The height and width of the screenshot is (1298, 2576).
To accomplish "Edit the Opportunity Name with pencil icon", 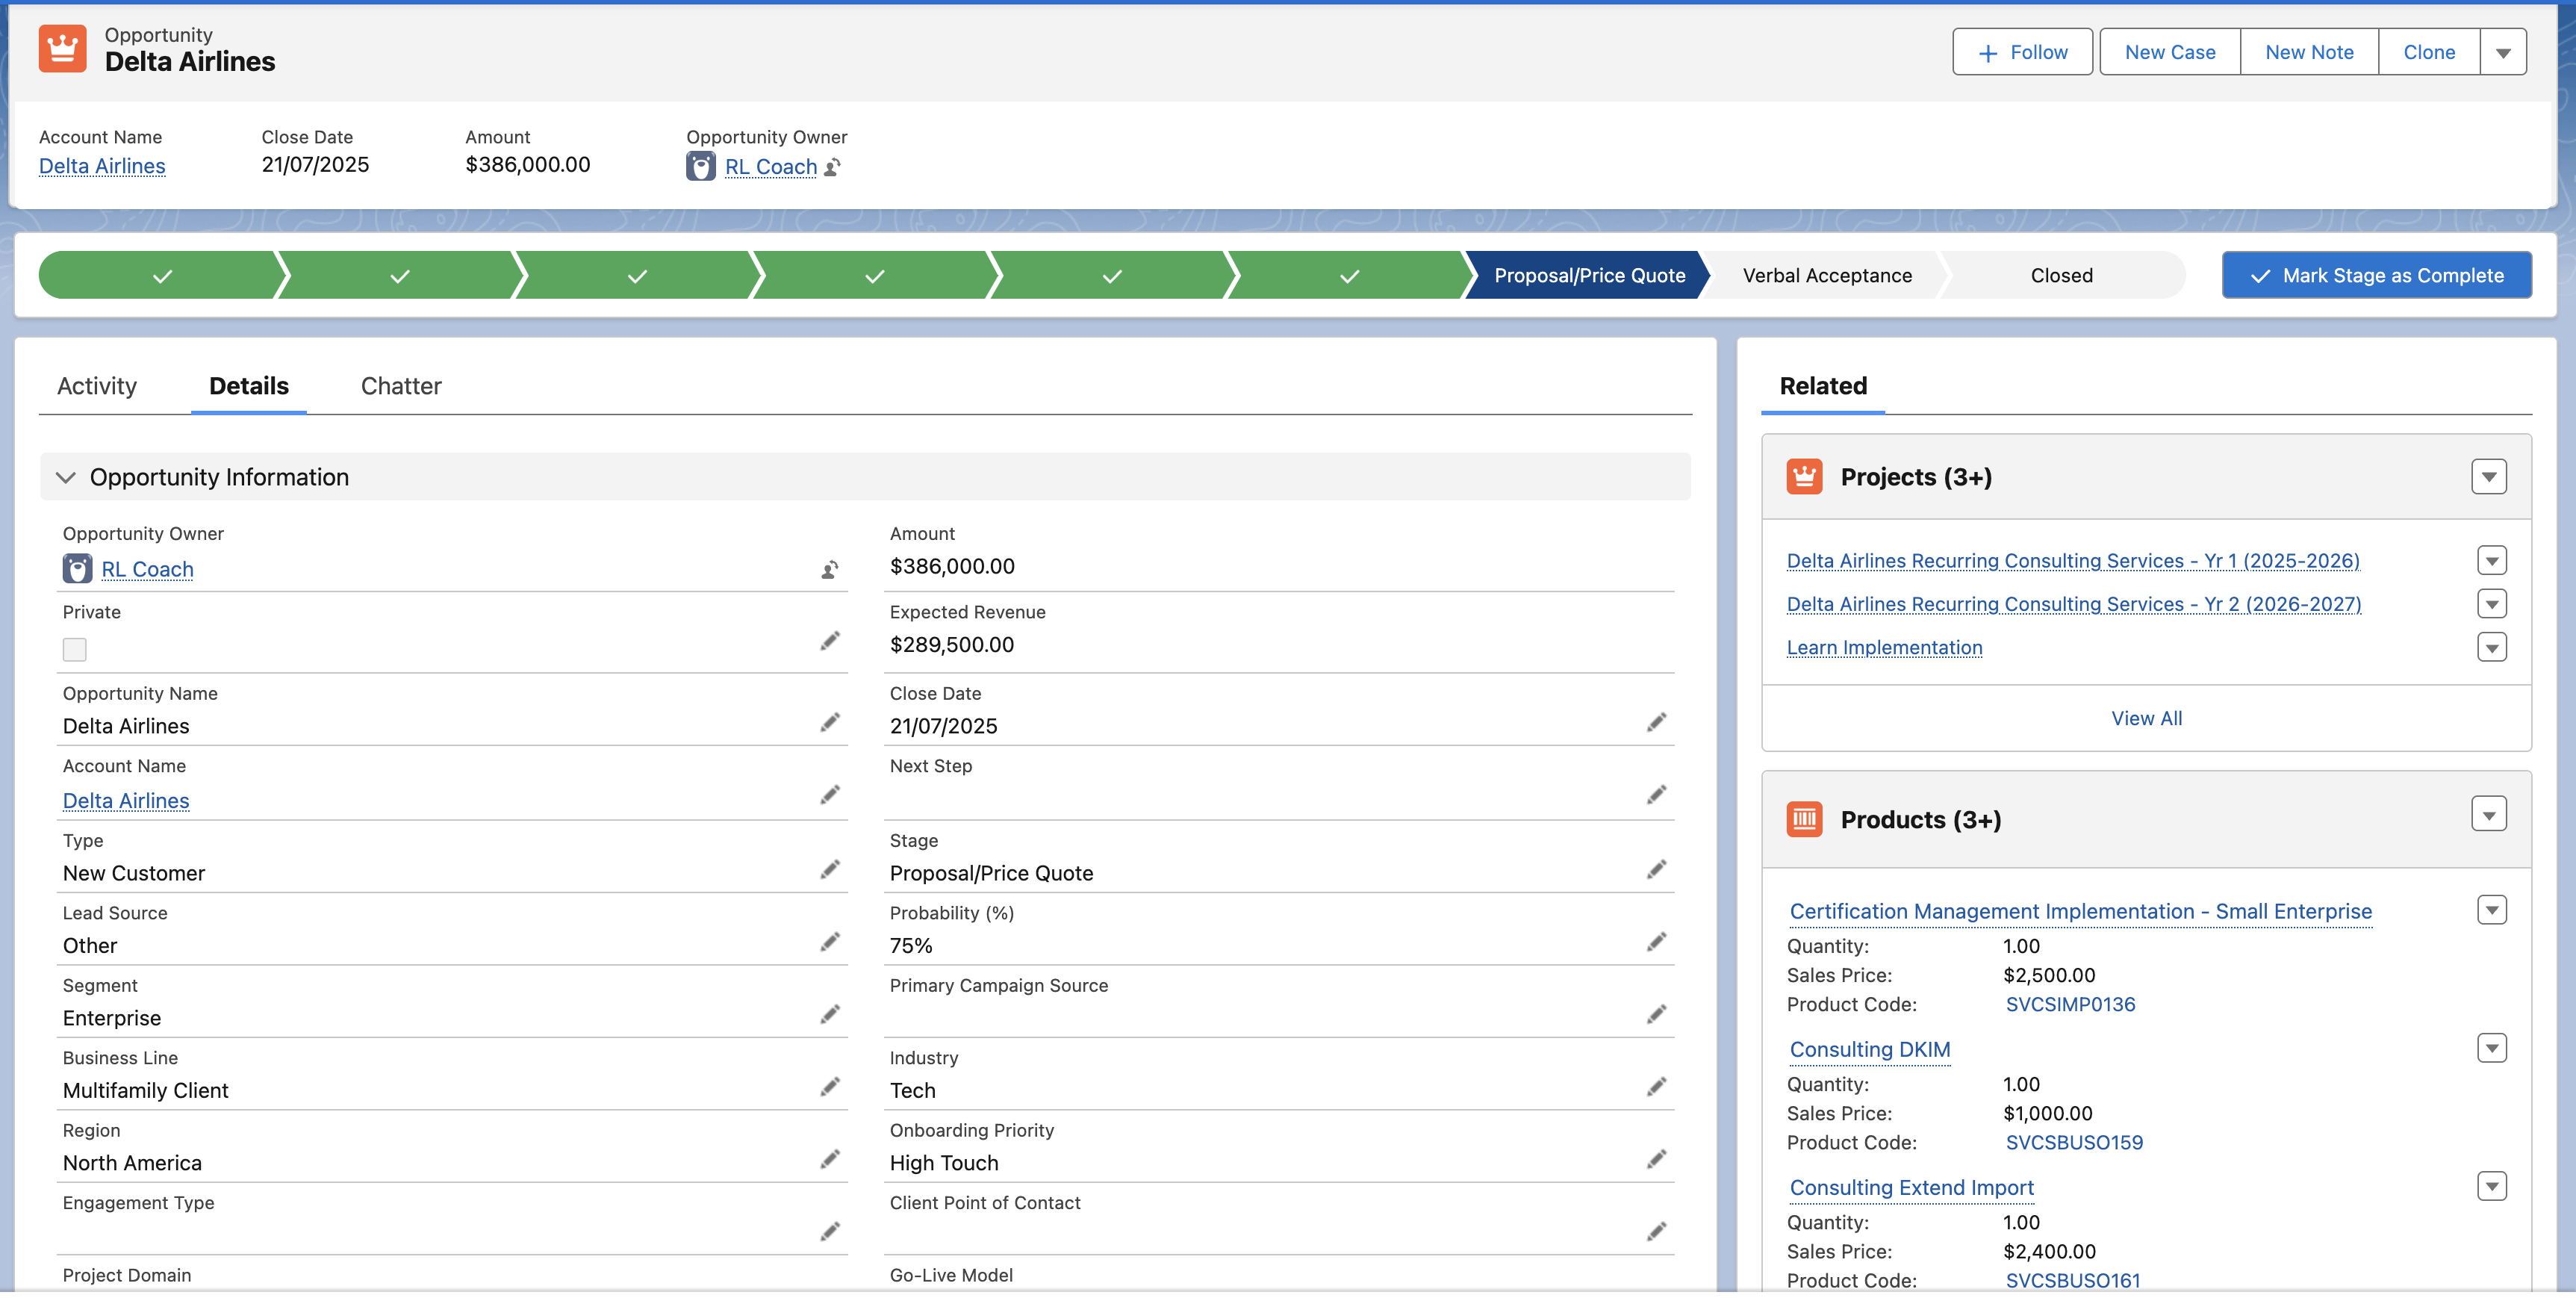I will coord(829,723).
